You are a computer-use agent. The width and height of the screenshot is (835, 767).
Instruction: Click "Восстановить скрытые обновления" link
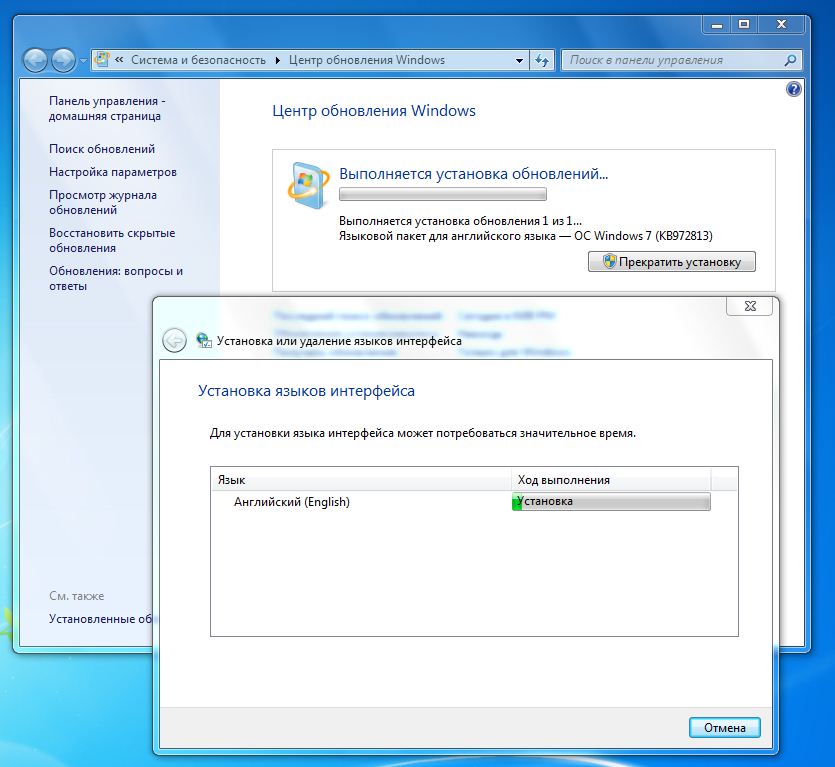(112, 240)
